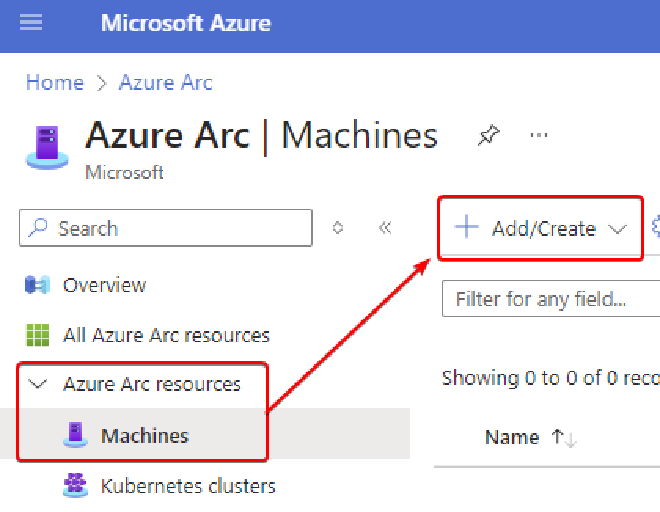Viewport: 660px width, 512px height.
Task: Click the green grid resources icon
Action: [x=37, y=335]
